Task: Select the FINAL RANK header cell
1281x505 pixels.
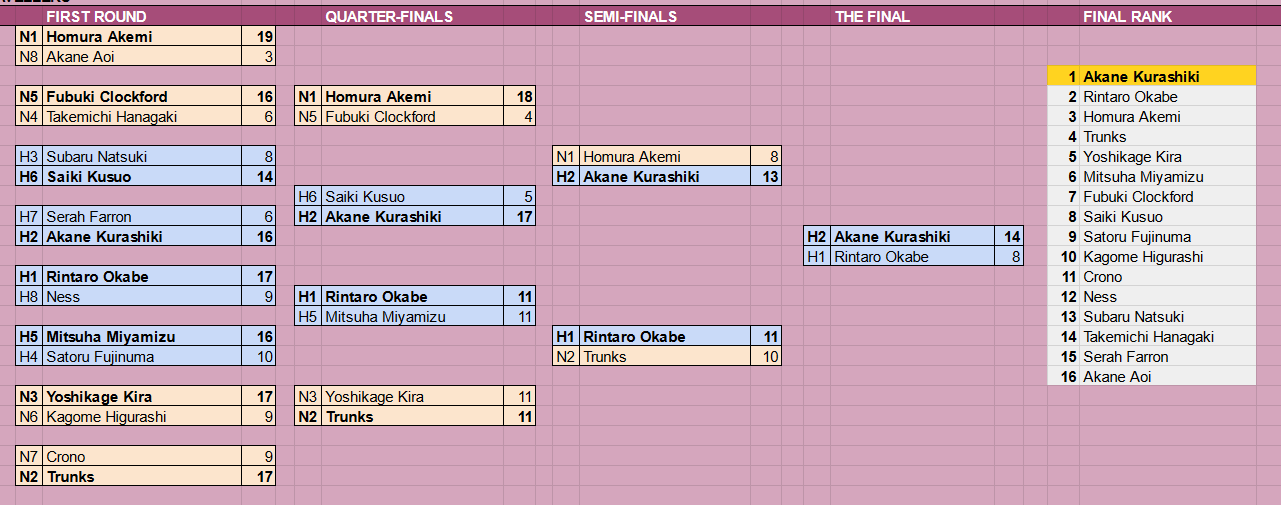Action: coord(1127,17)
